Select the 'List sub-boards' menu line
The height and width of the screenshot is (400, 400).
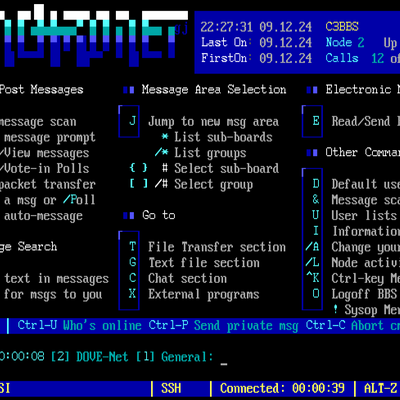(x=217, y=137)
